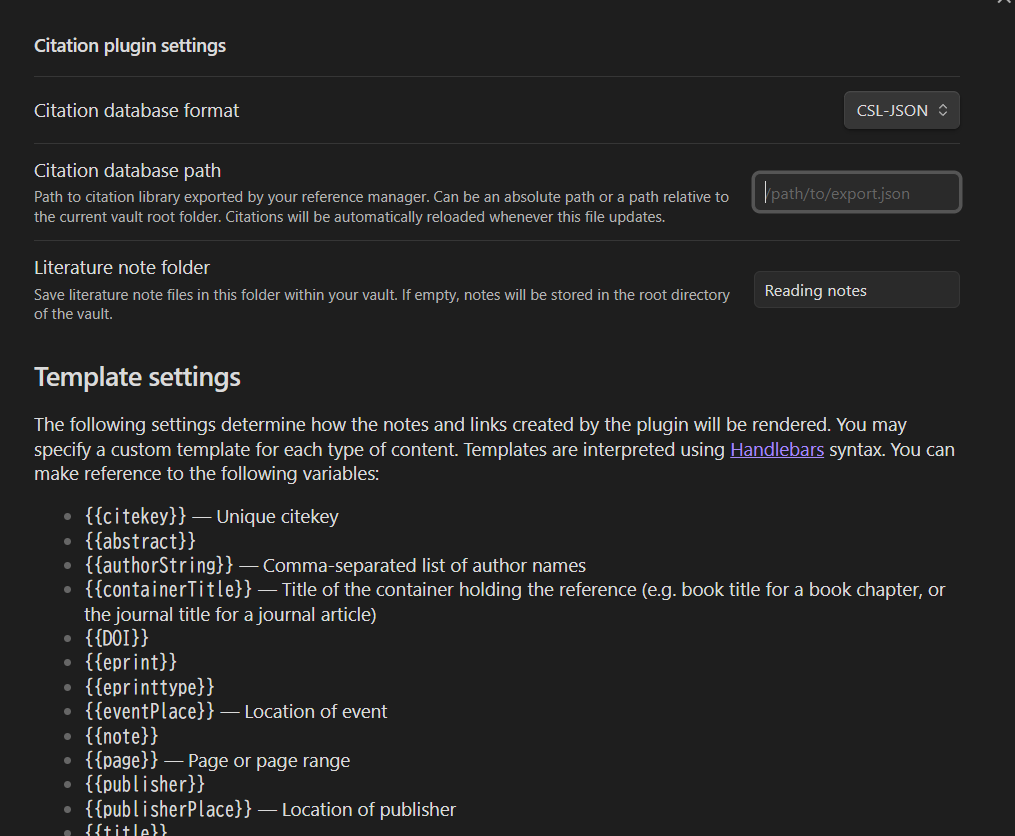Select the {{note}} variable text
Viewport: 1015px width, 836px height.
point(121,736)
